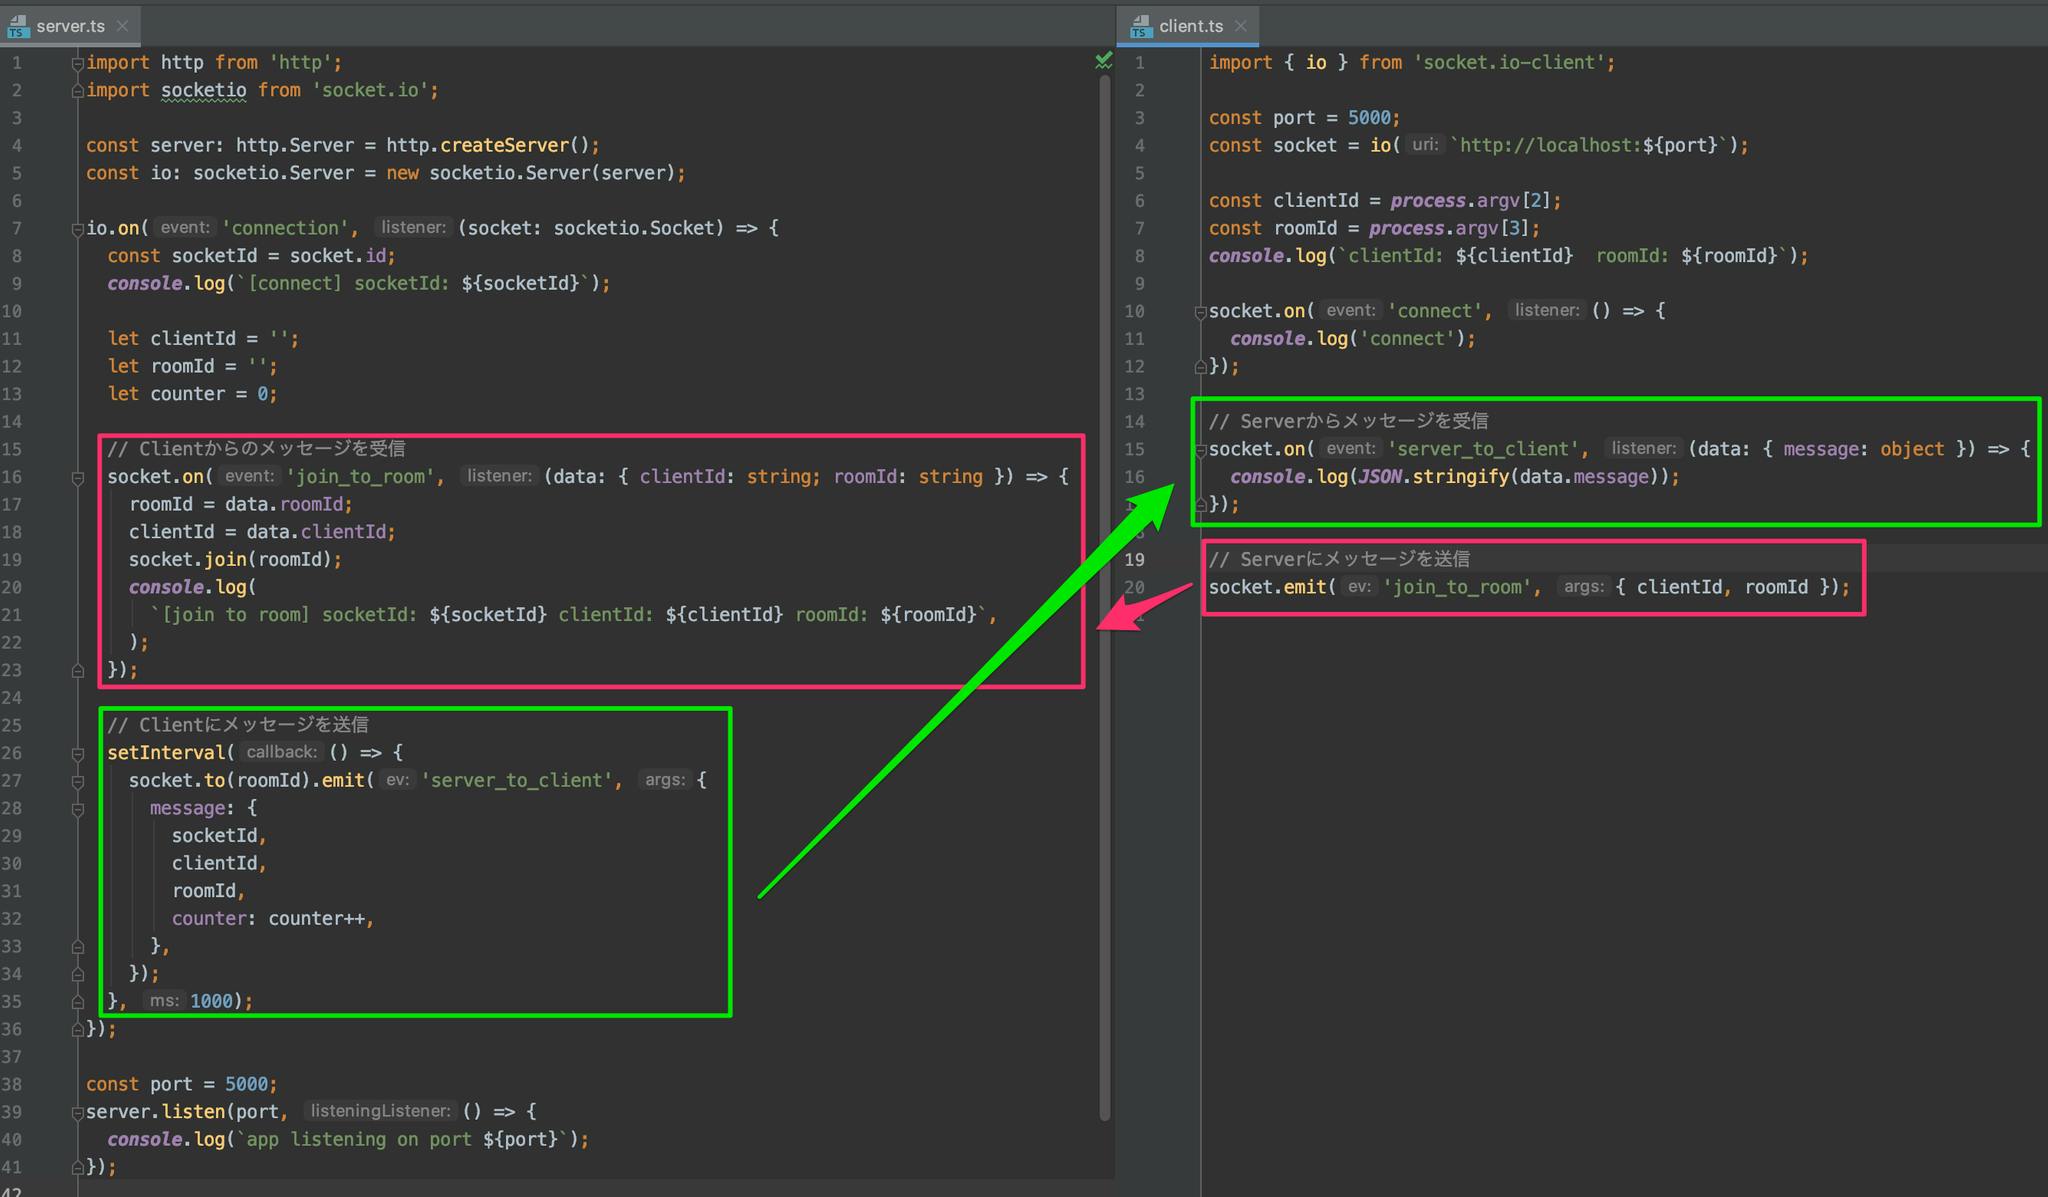Click the 'listener:' inlay hint on server.ts line 7
Screen dimensions: 2048x1197
click(413, 228)
